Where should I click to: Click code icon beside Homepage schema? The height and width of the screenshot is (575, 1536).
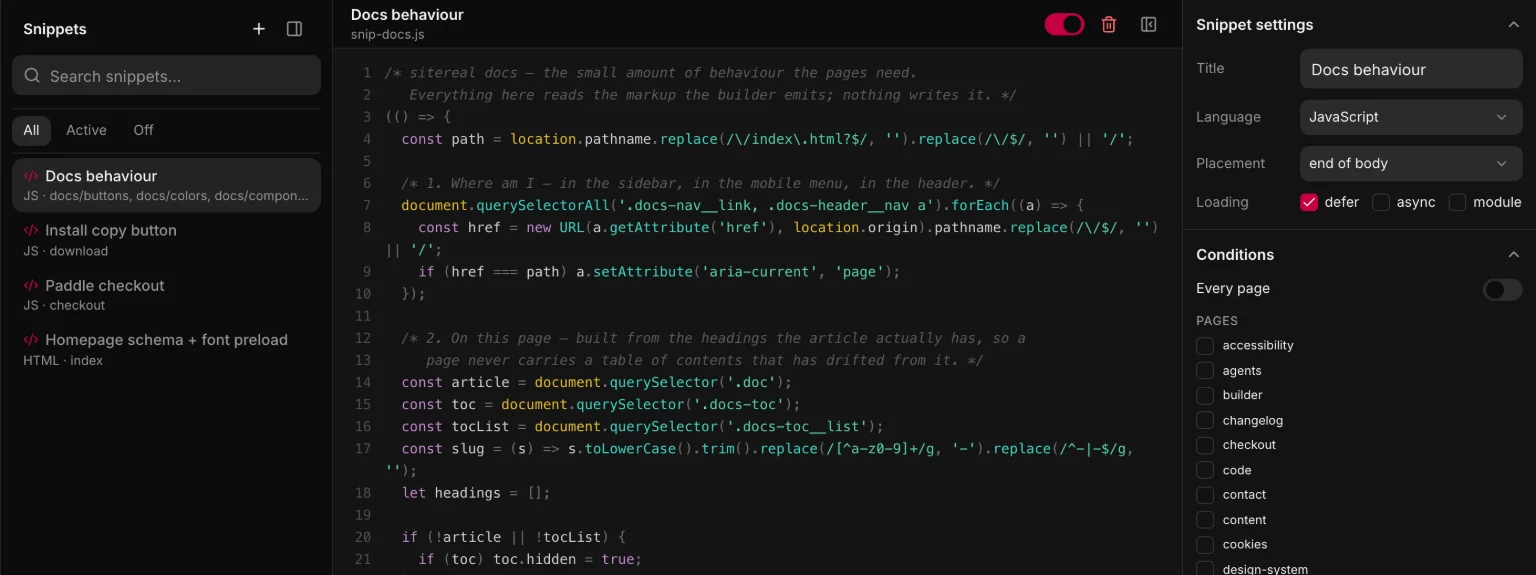tap(31, 340)
